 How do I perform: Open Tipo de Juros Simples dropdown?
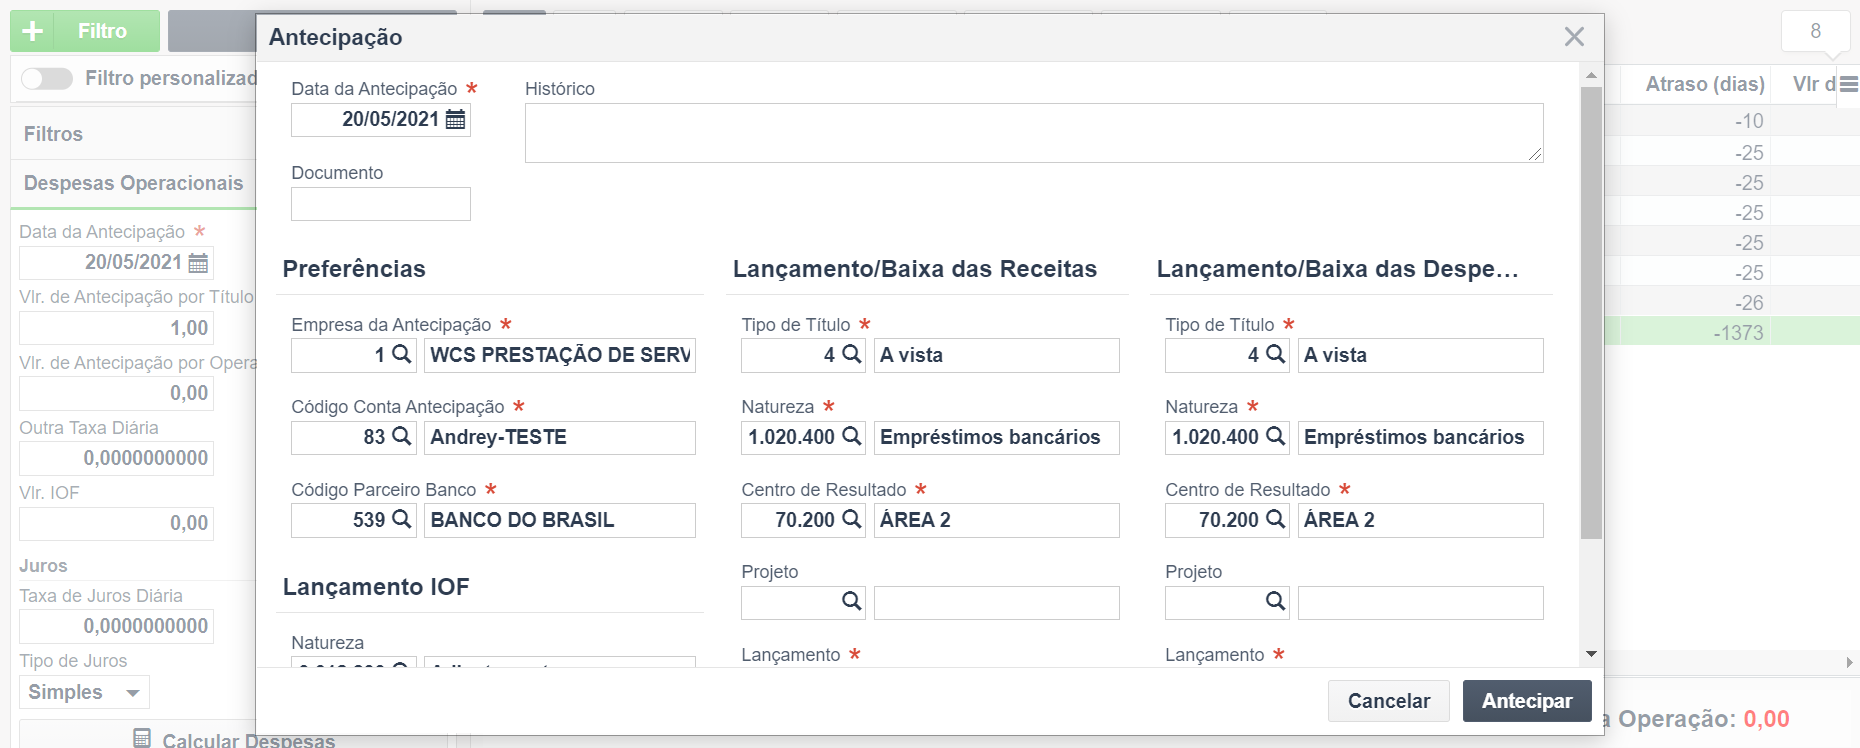coord(84,692)
